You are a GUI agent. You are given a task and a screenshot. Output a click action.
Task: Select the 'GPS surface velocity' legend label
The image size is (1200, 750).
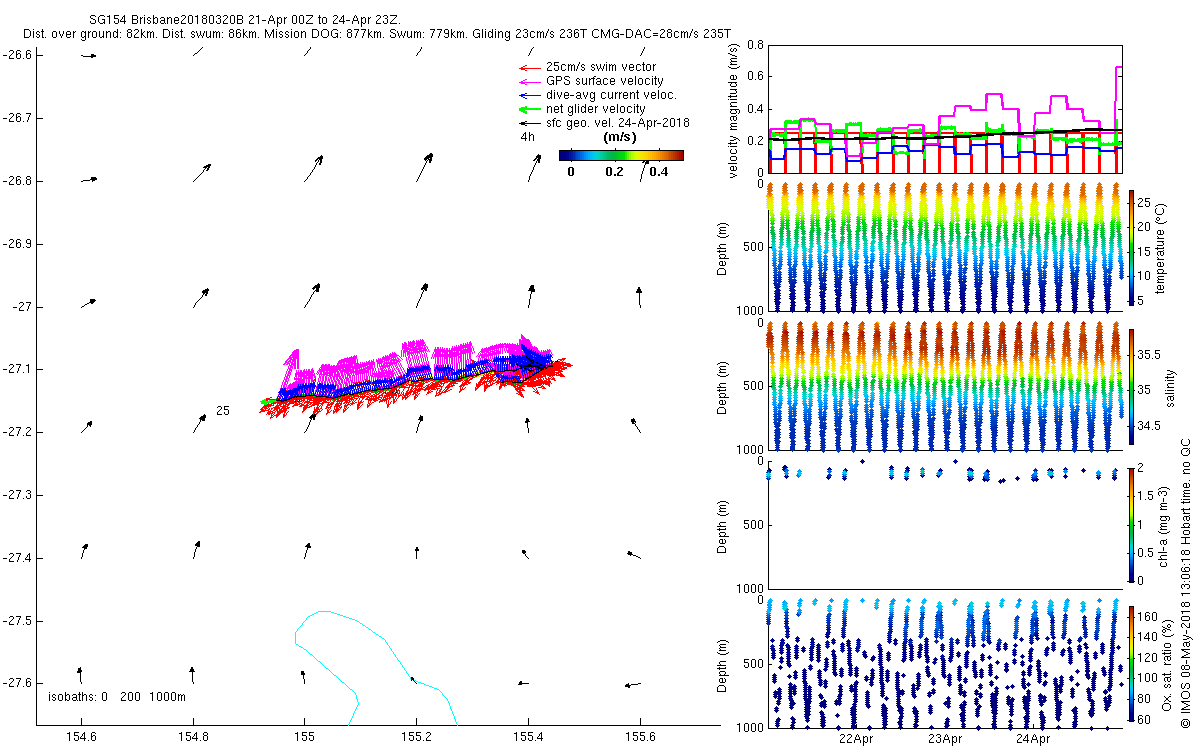tap(604, 81)
